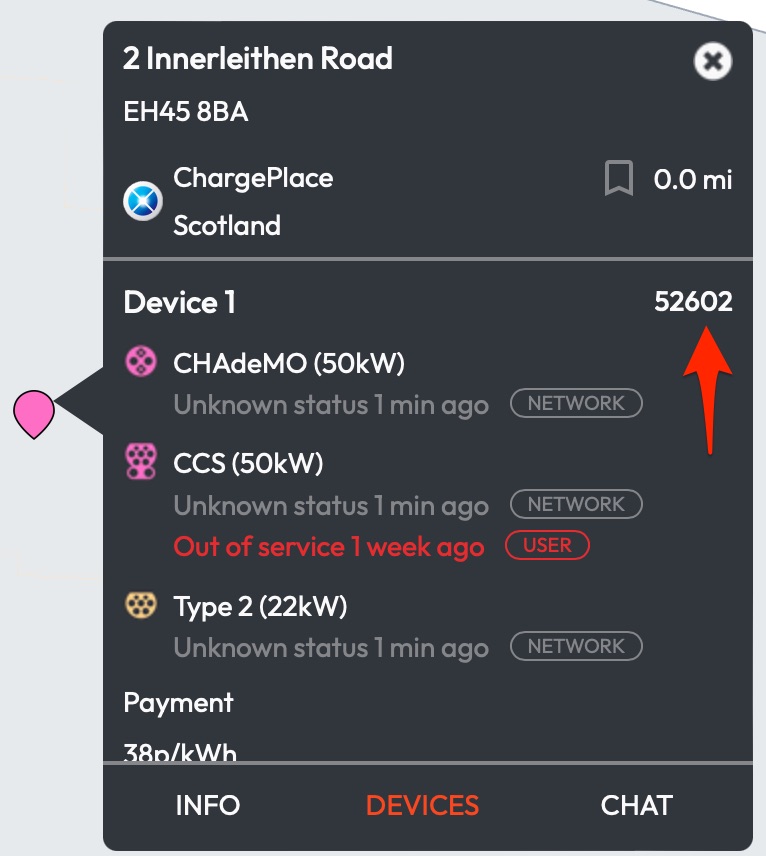The image size is (766, 856).
Task: Click NETWORK badge beside CHAdeMO status
Action: (x=576, y=404)
